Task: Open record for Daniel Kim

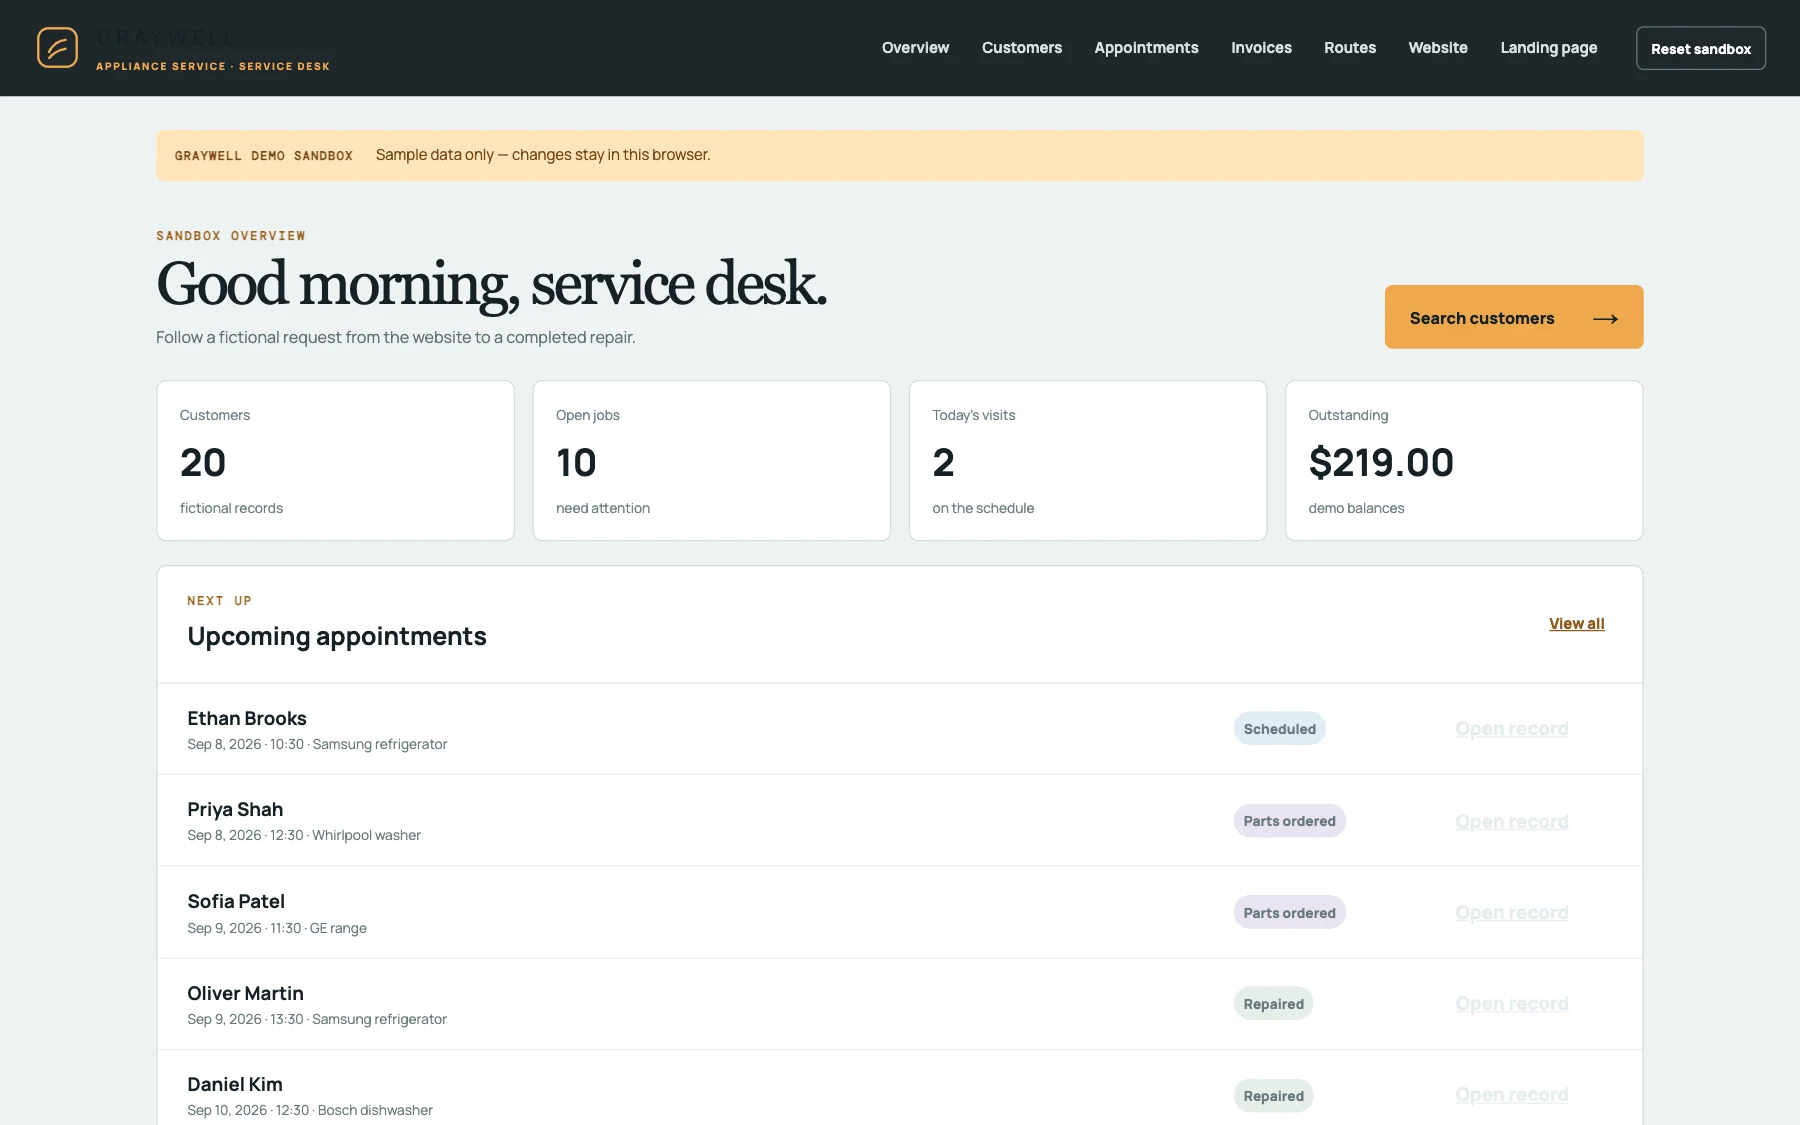Action: (1511, 1095)
